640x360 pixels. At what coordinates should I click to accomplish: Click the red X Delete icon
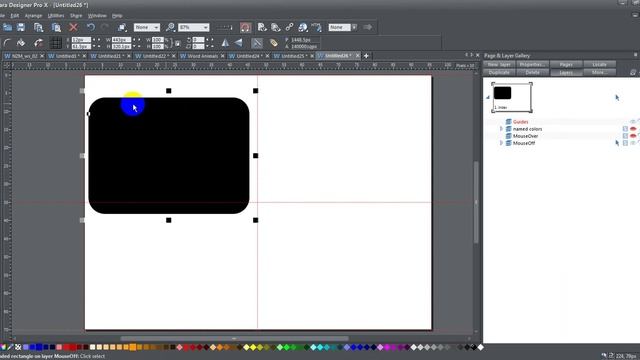73,27
